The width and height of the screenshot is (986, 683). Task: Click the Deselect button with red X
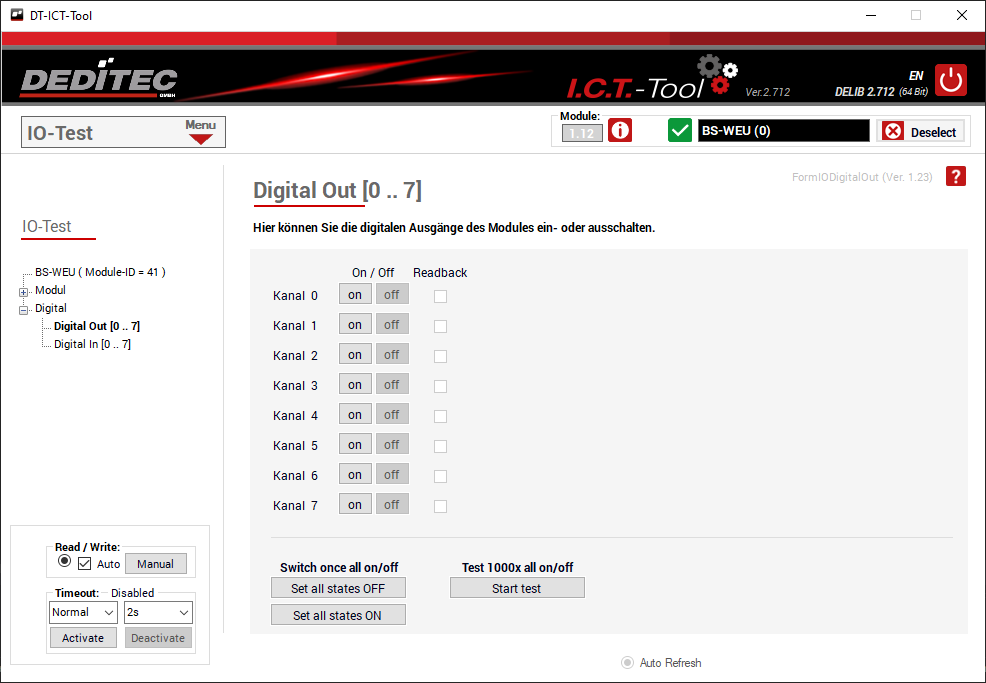click(x=921, y=132)
